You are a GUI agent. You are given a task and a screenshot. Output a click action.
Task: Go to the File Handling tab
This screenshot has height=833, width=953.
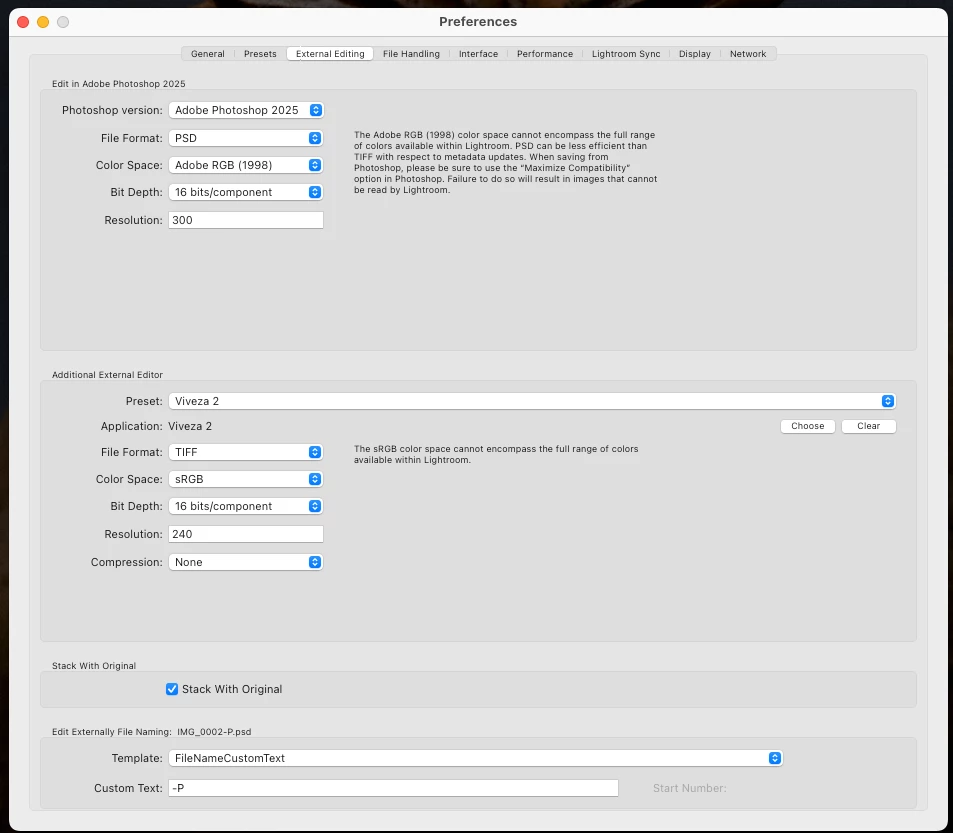pos(411,53)
